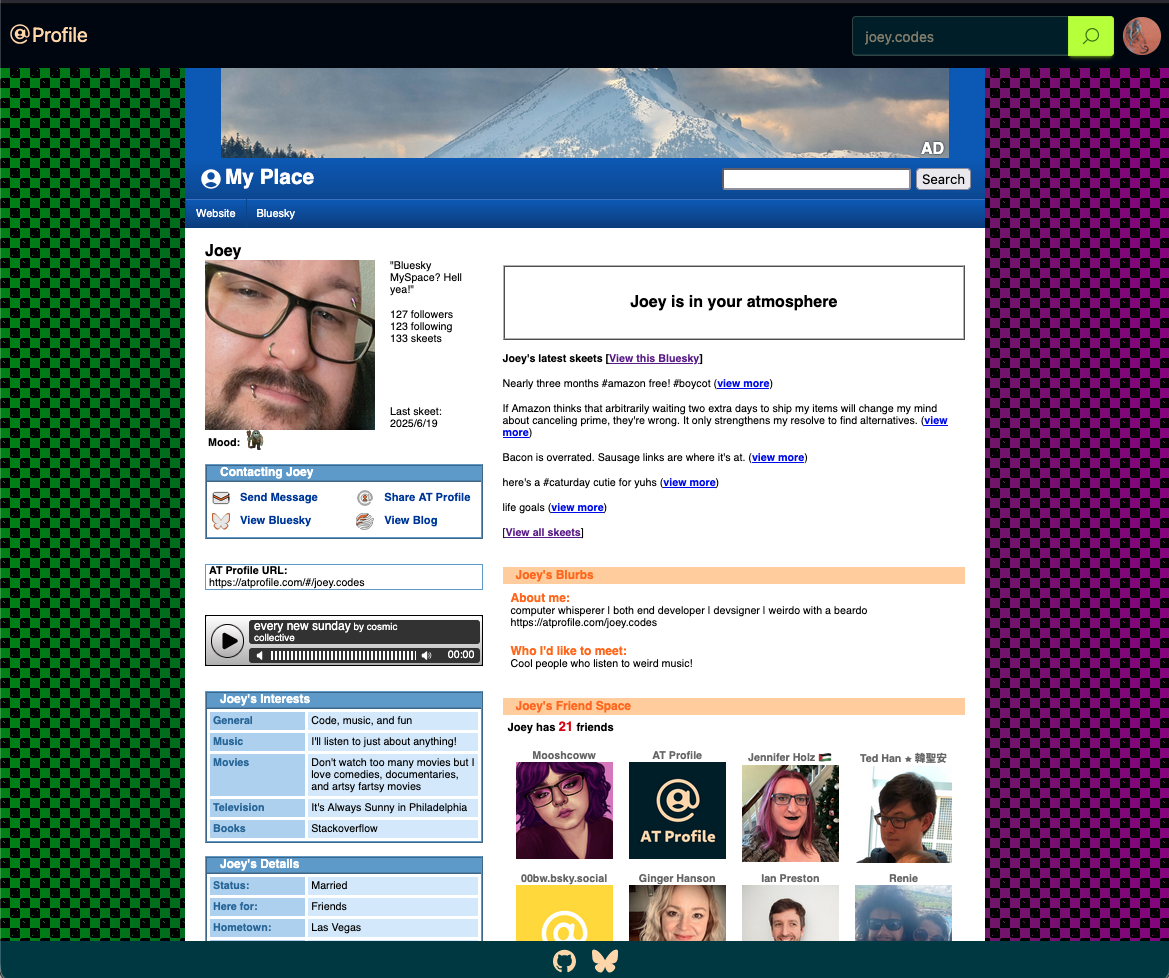
Task: Open the View this Bluesky link
Action: click(654, 358)
